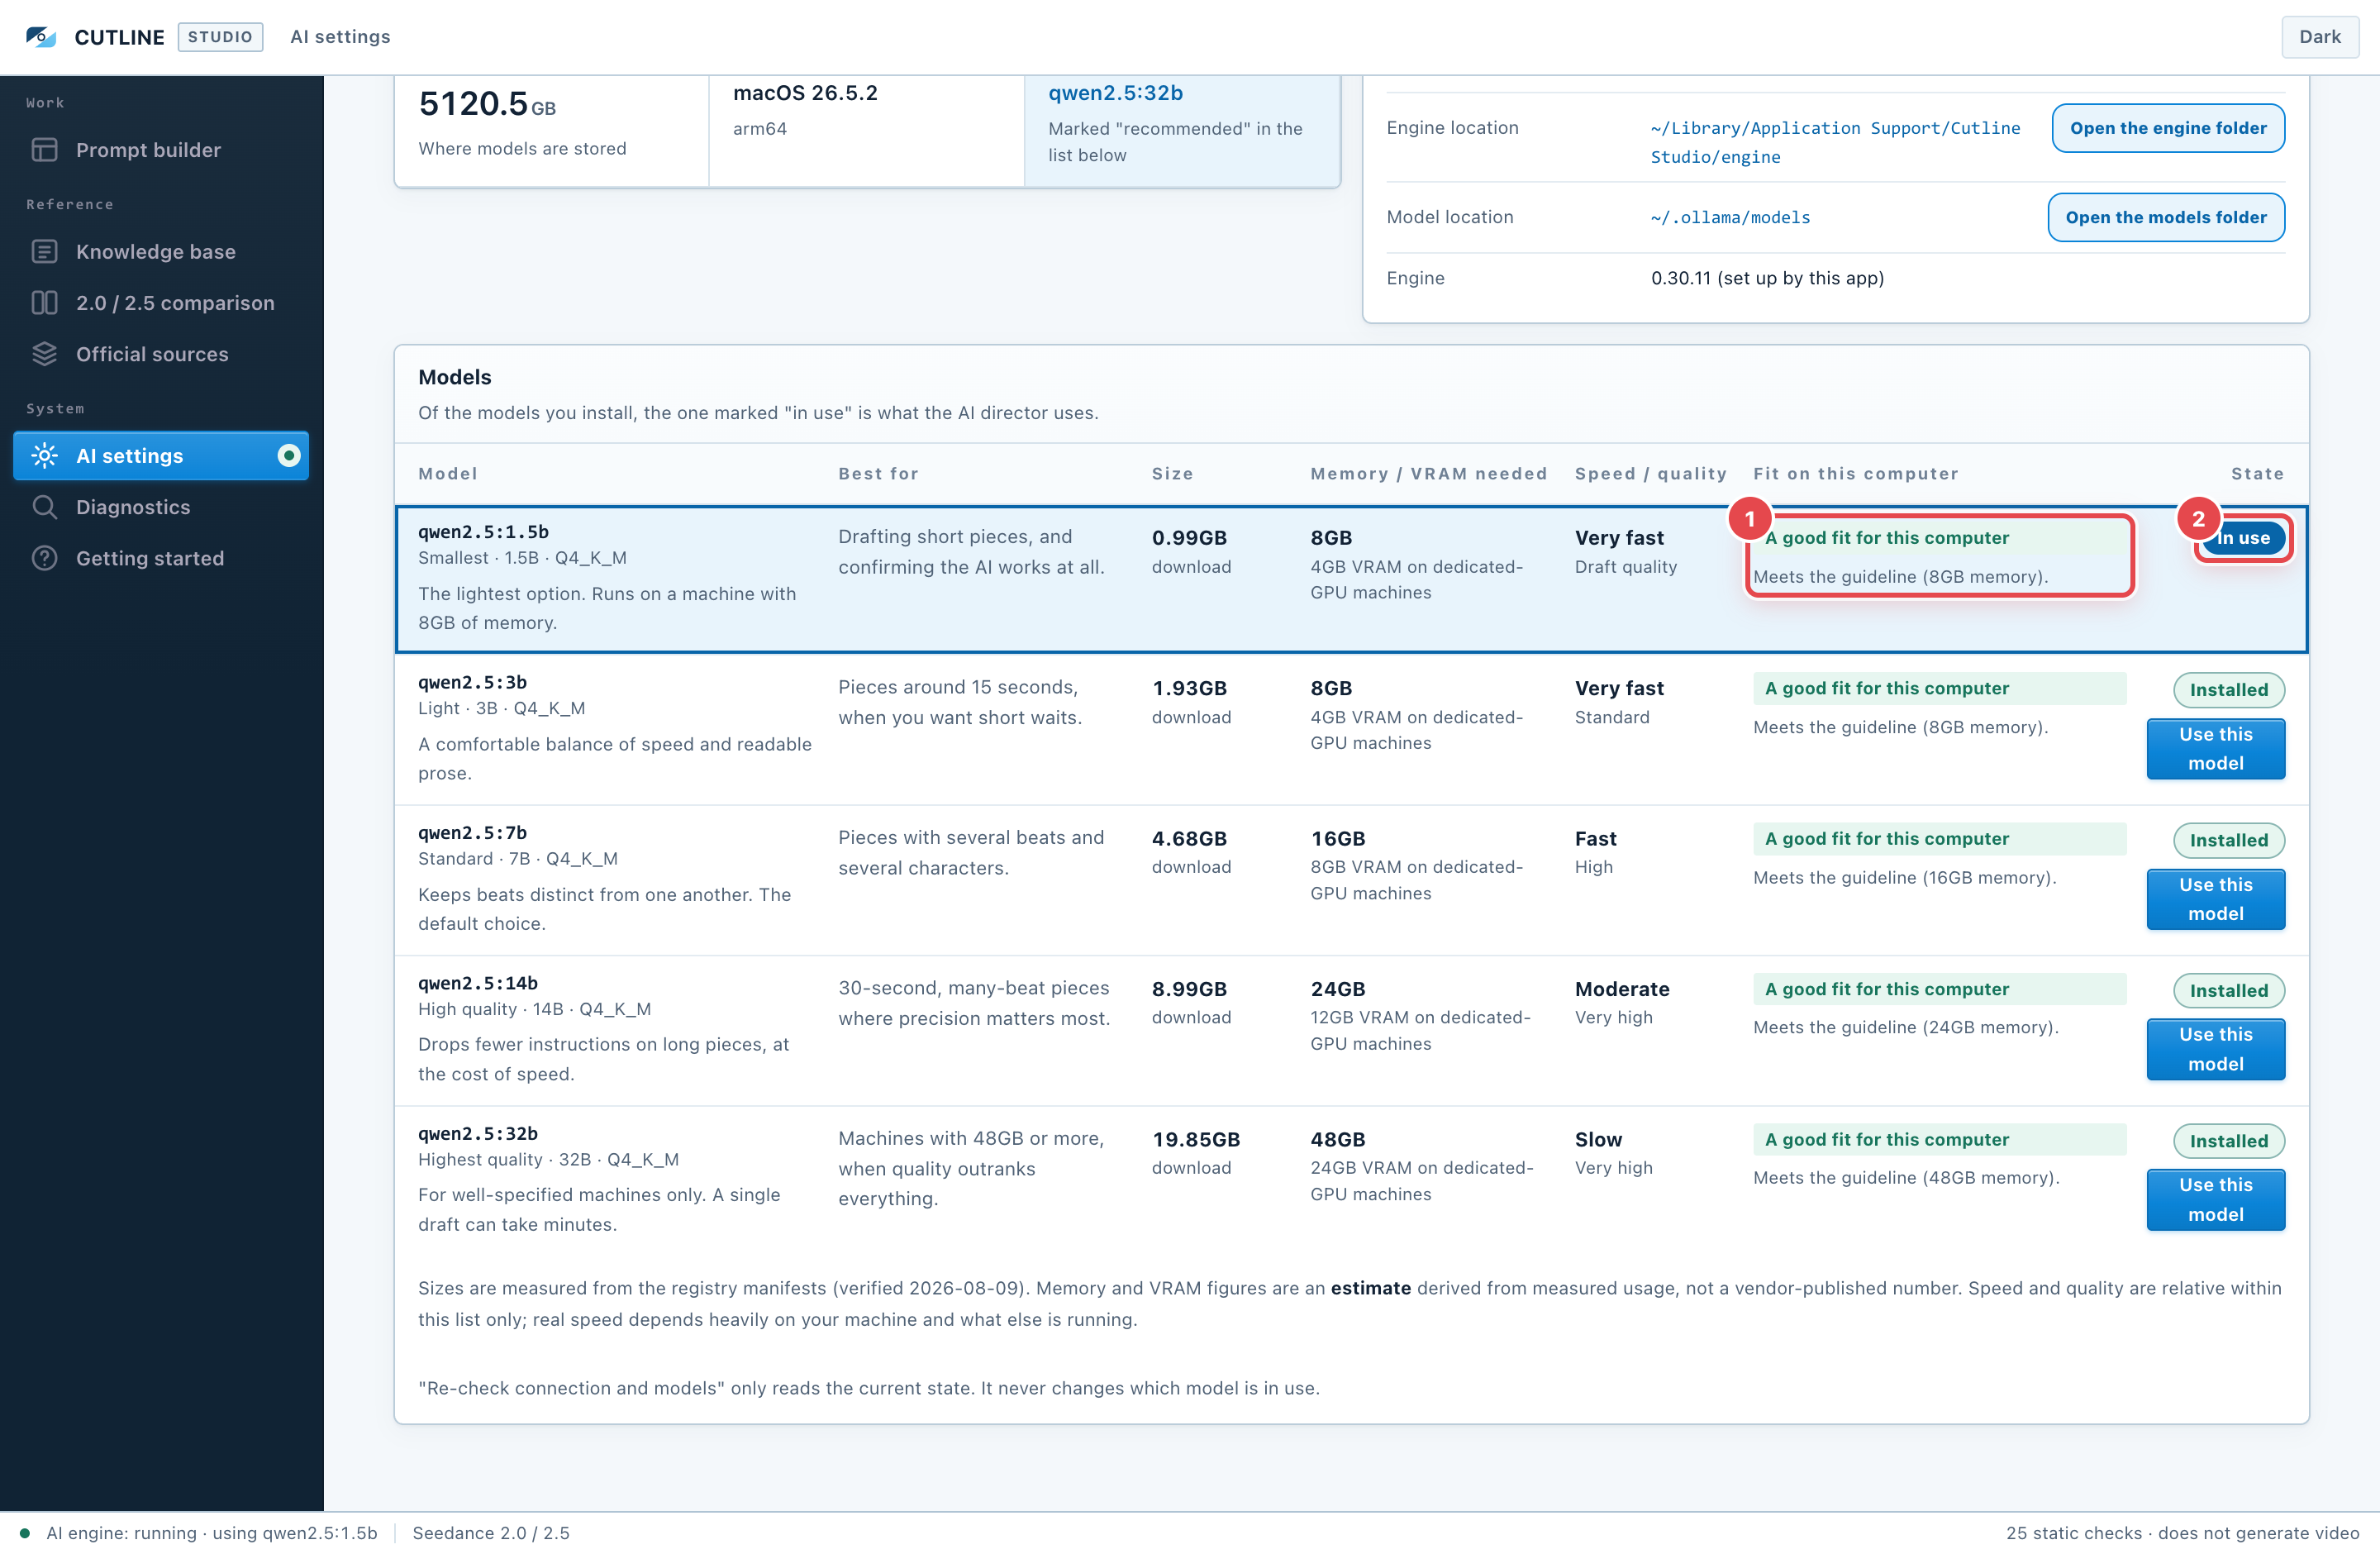Use the qwen2.5:14b model
The height and width of the screenshot is (1554, 2380).
tap(2215, 1049)
